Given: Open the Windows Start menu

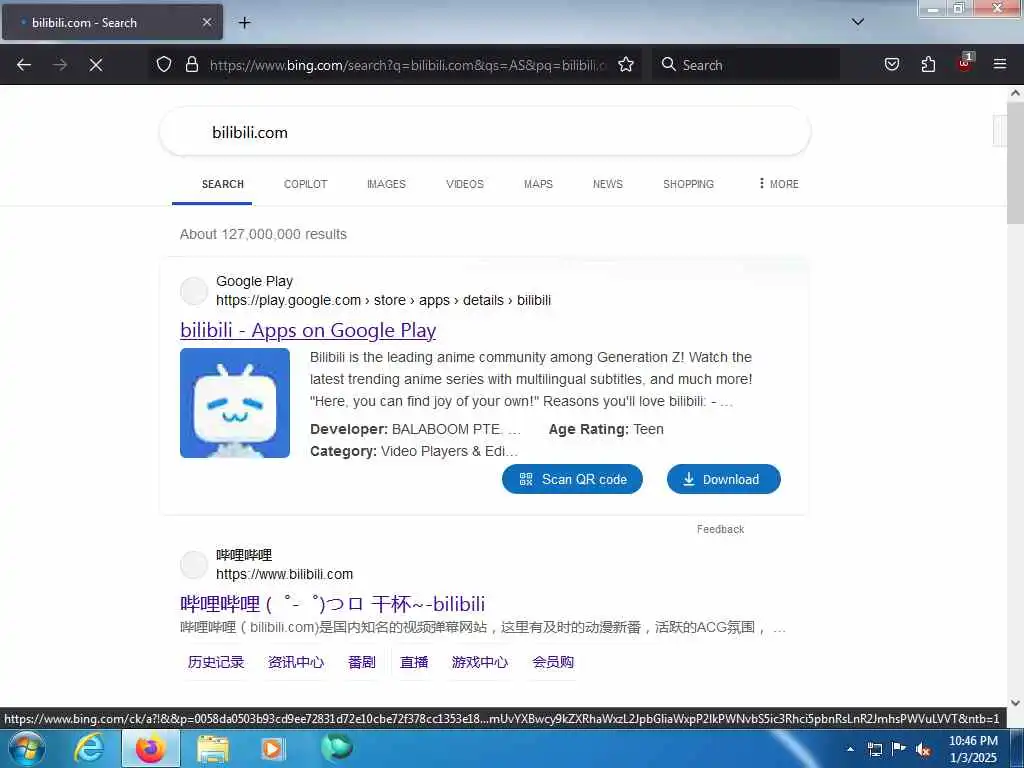Looking at the screenshot, I should click(27, 748).
